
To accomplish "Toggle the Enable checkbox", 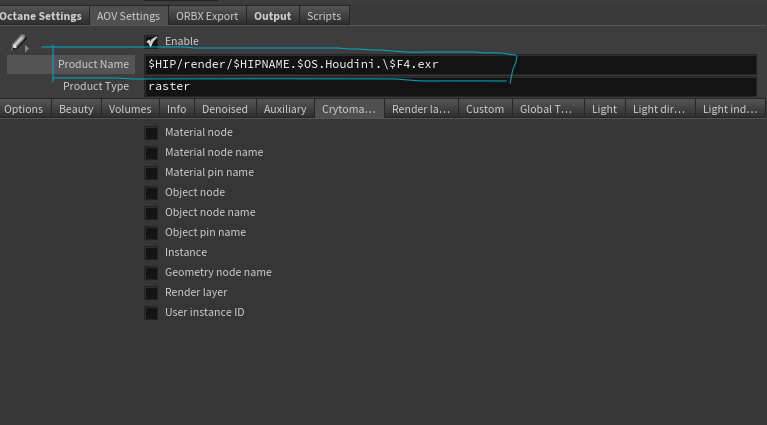I will tap(152, 41).
